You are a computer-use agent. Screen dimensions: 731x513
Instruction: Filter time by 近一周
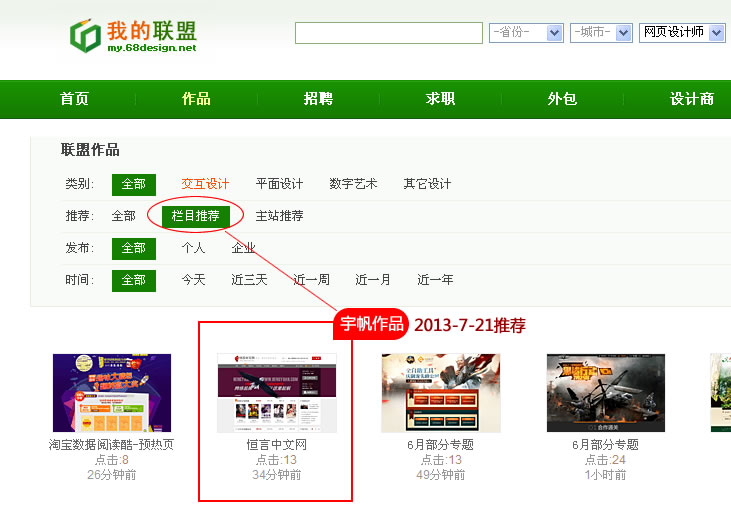(x=311, y=280)
